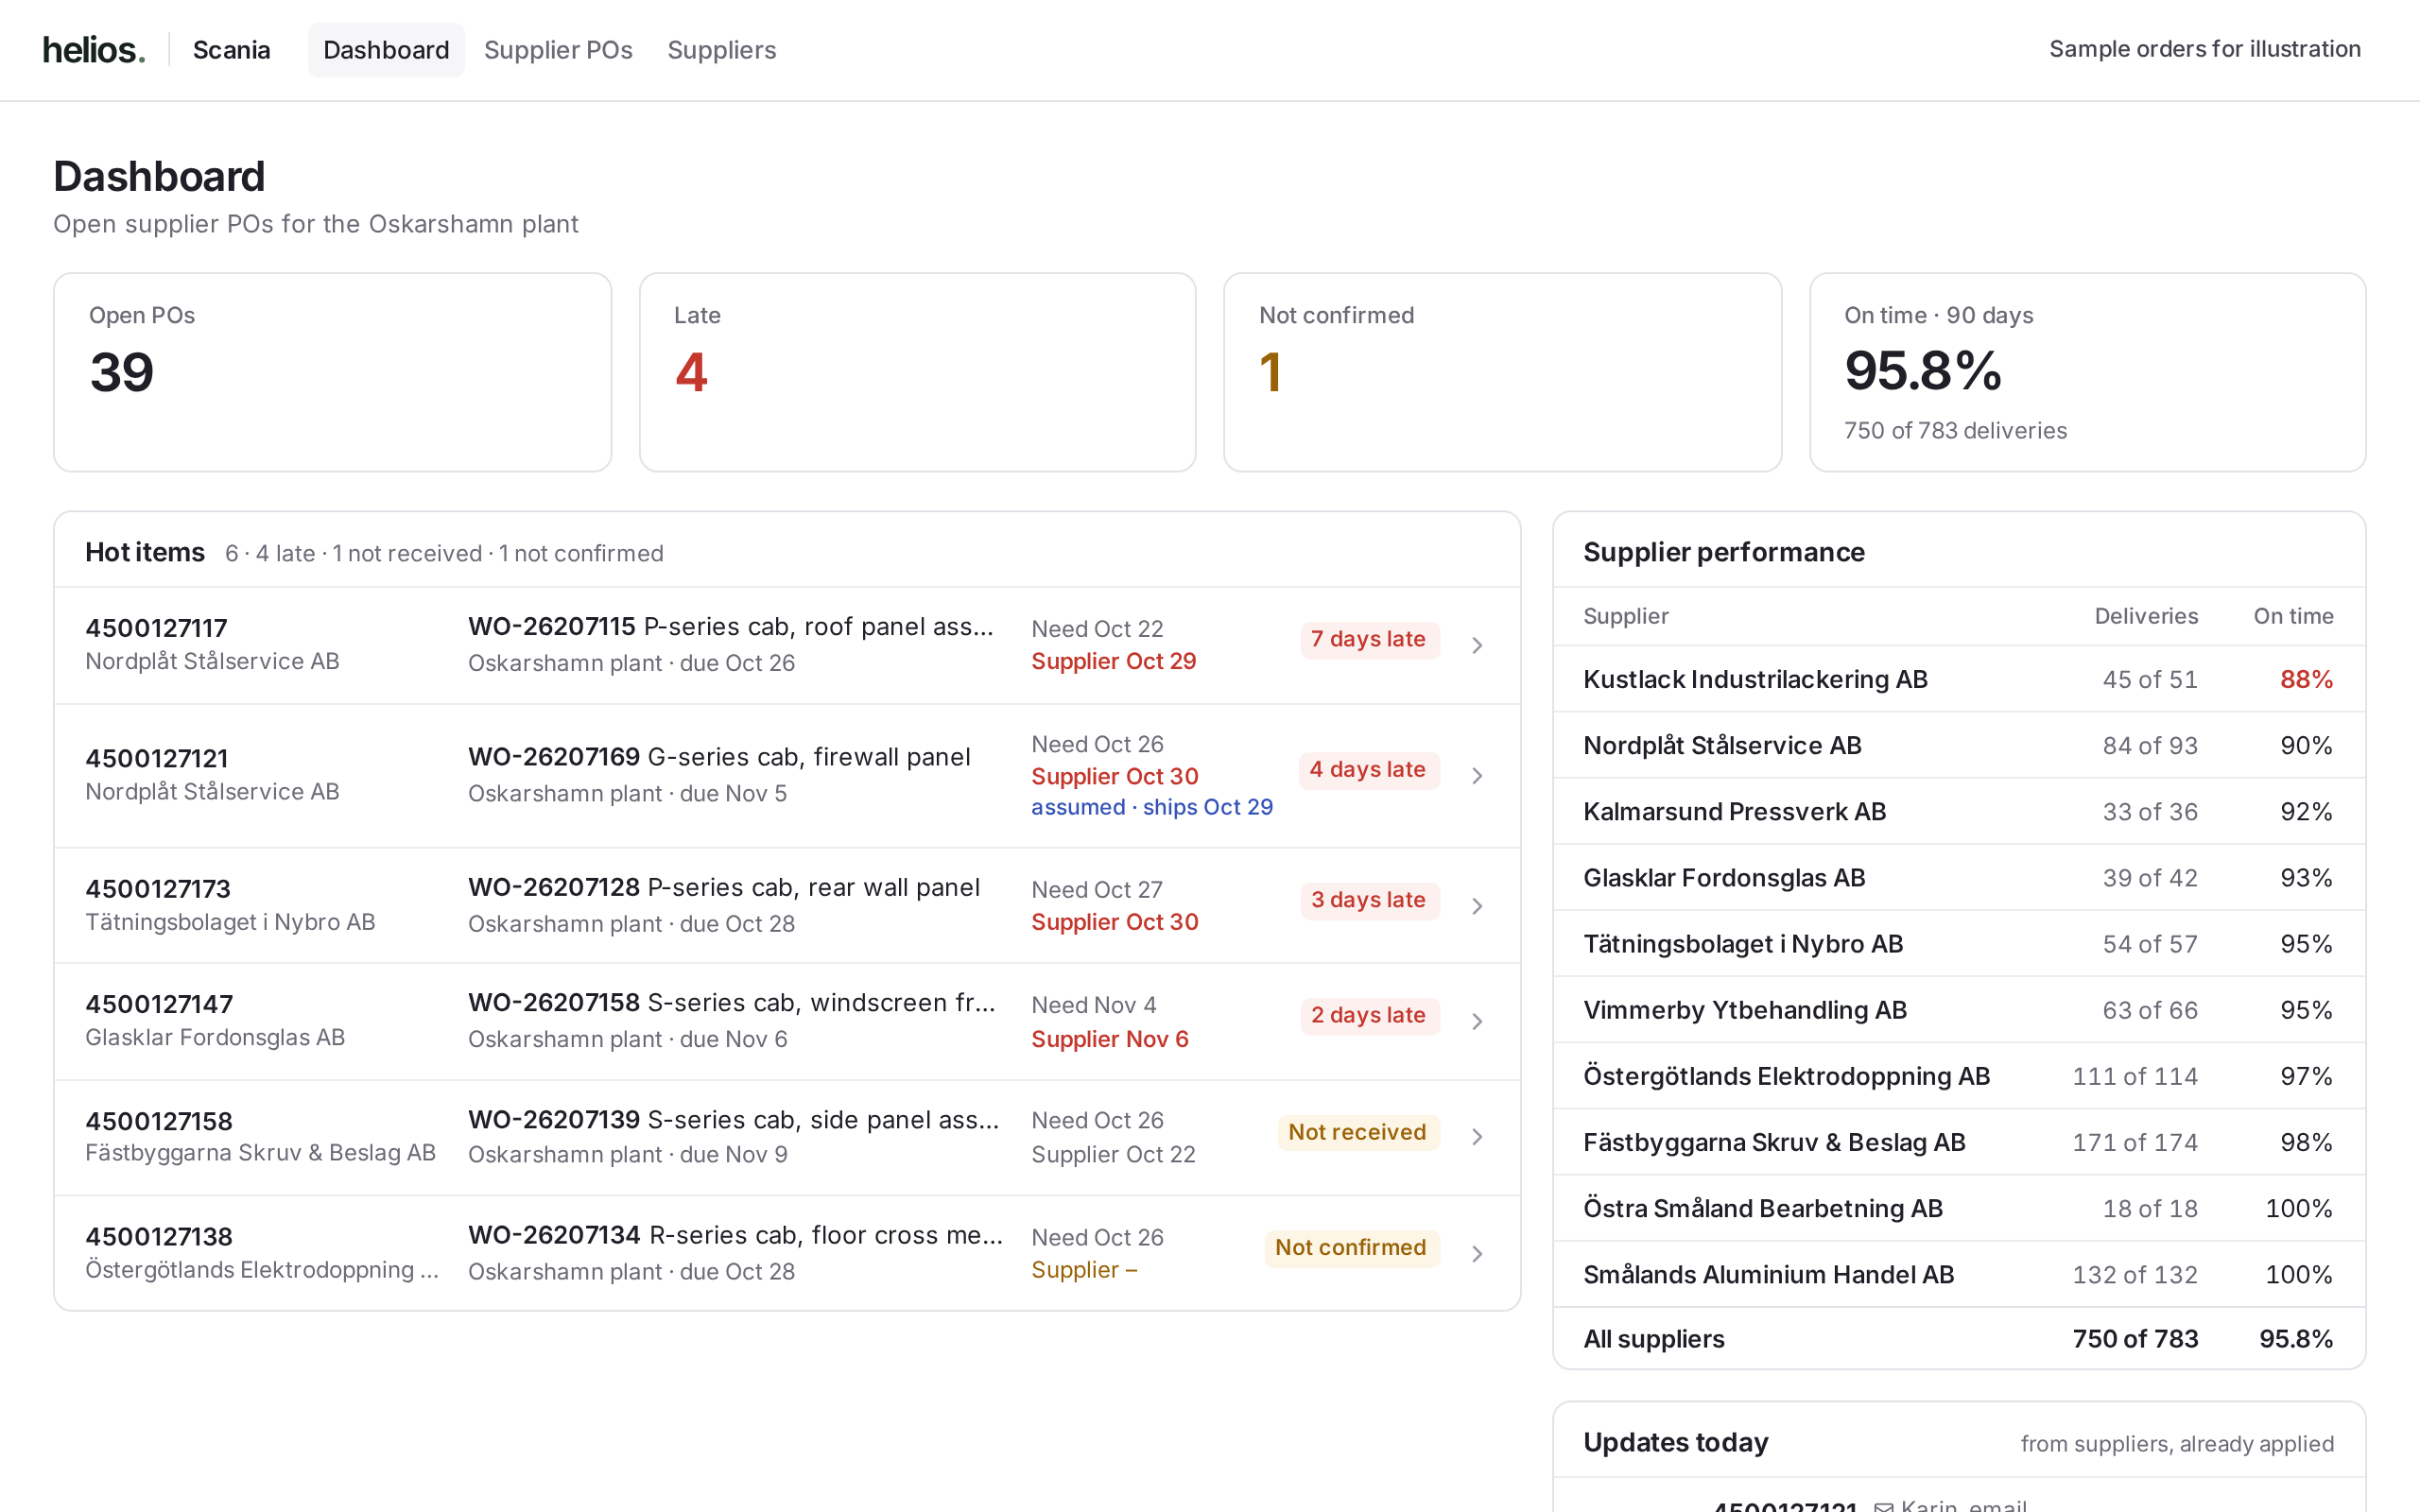Click the Deliveries column header
This screenshot has height=1512, width=2420.
(x=2146, y=616)
